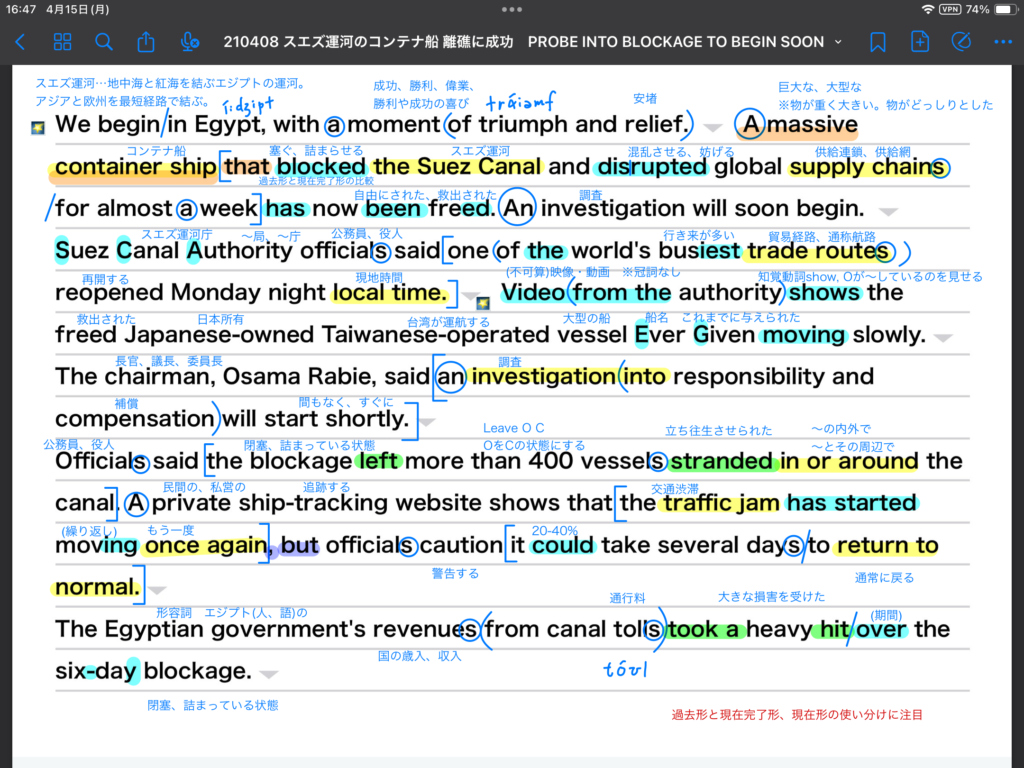Tap the annotation "供給連鎖、供給網"
This screenshot has height=768, width=1024.
tap(863, 152)
